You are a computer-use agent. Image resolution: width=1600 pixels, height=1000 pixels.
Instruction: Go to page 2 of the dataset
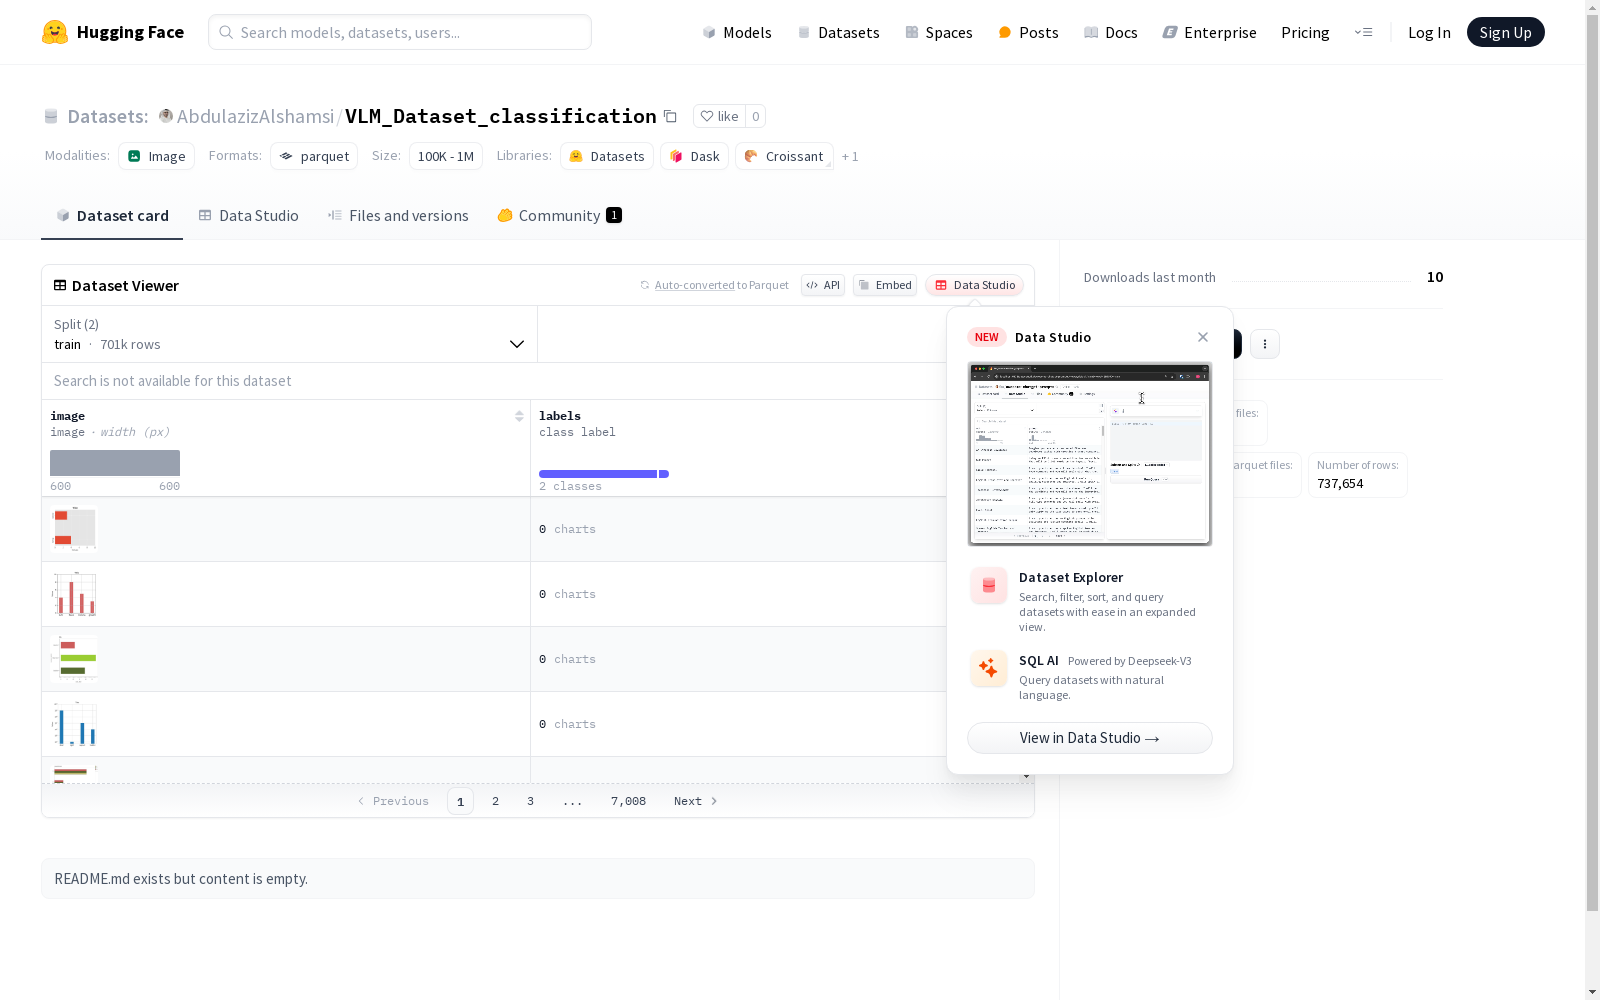[x=495, y=801]
